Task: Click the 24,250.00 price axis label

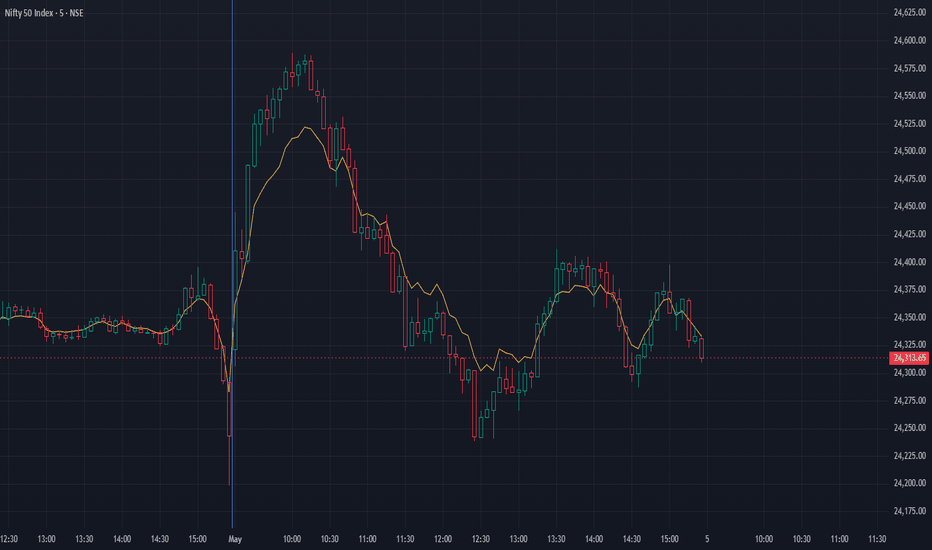Action: pos(909,428)
